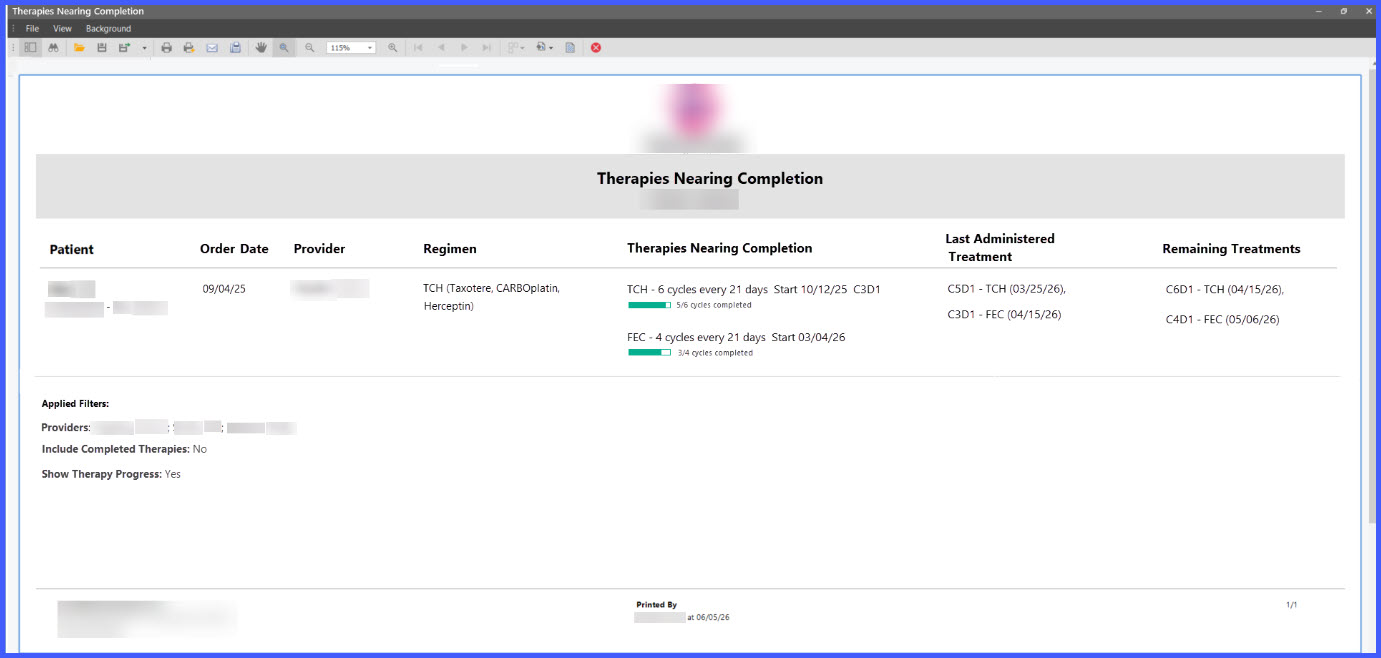Click the export document icon
Viewport: 1381px width, 658px height.
tap(124, 47)
